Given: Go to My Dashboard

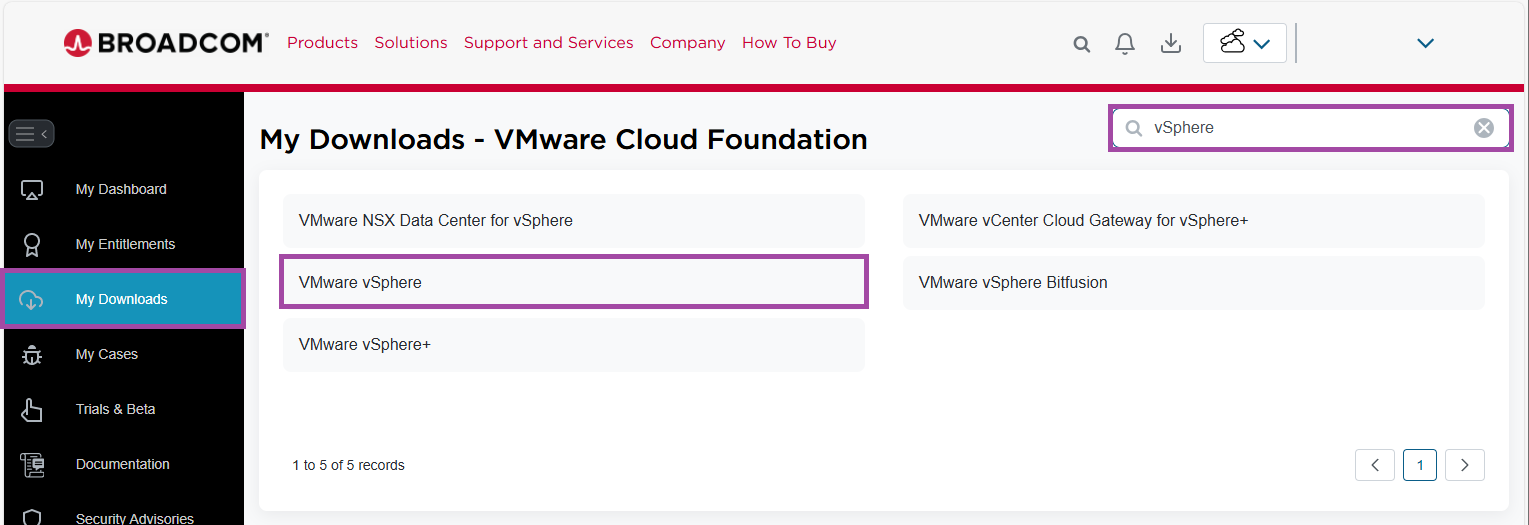Looking at the screenshot, I should [121, 189].
